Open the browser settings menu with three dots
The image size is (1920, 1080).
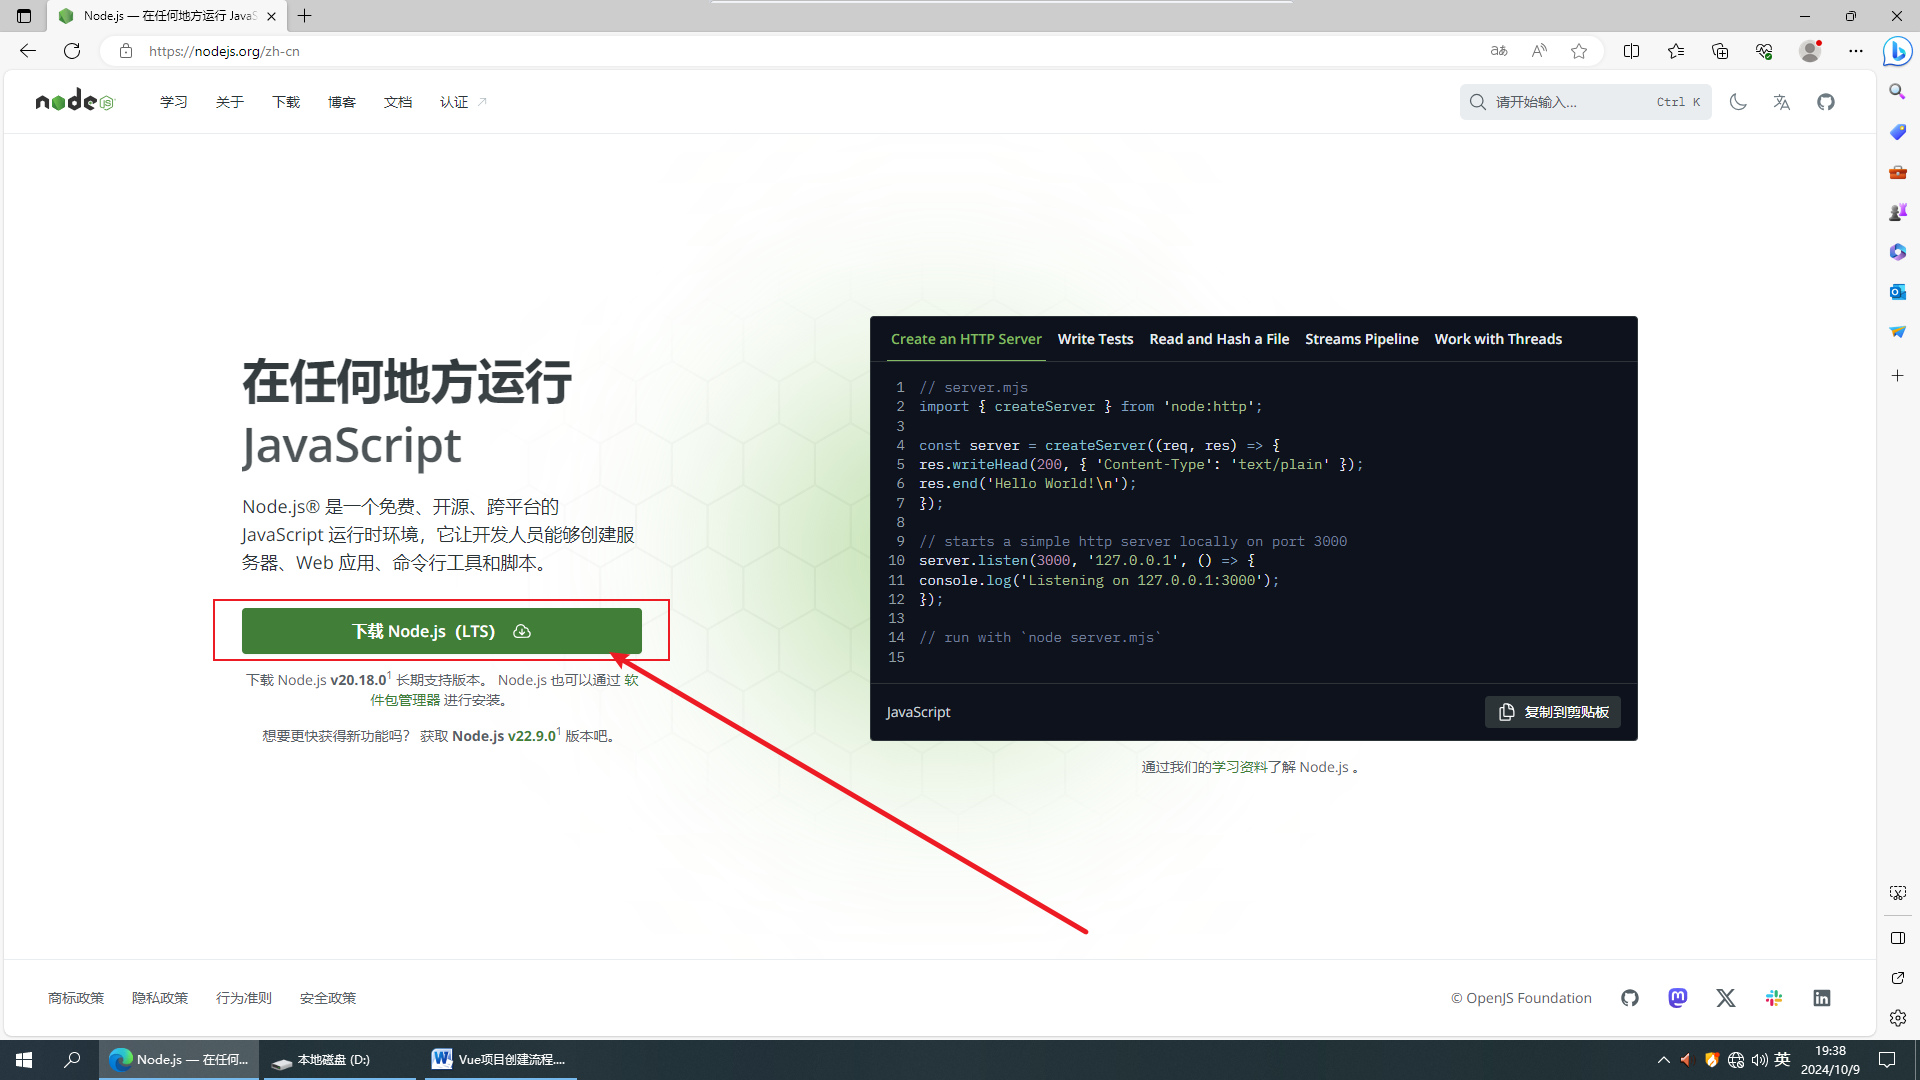pyautogui.click(x=1856, y=50)
